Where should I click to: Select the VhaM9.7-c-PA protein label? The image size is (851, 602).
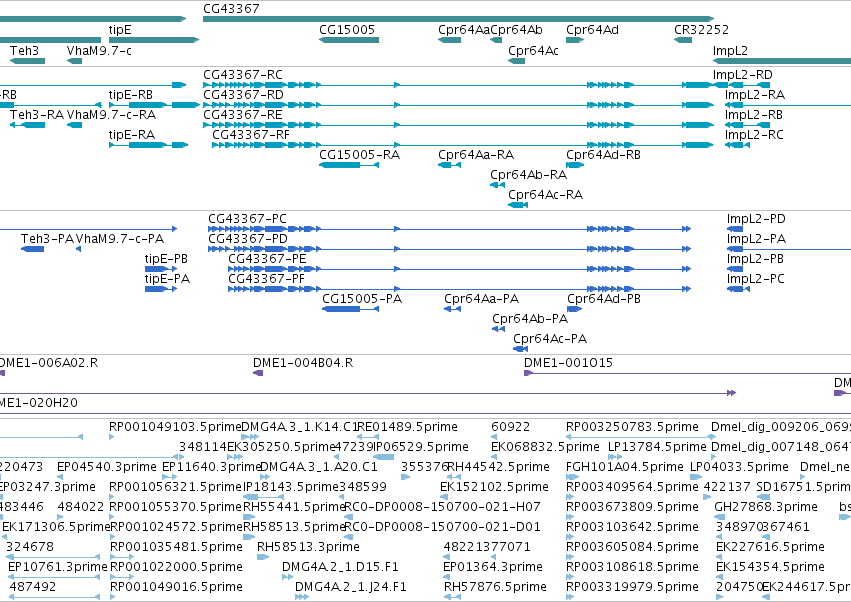coord(120,239)
